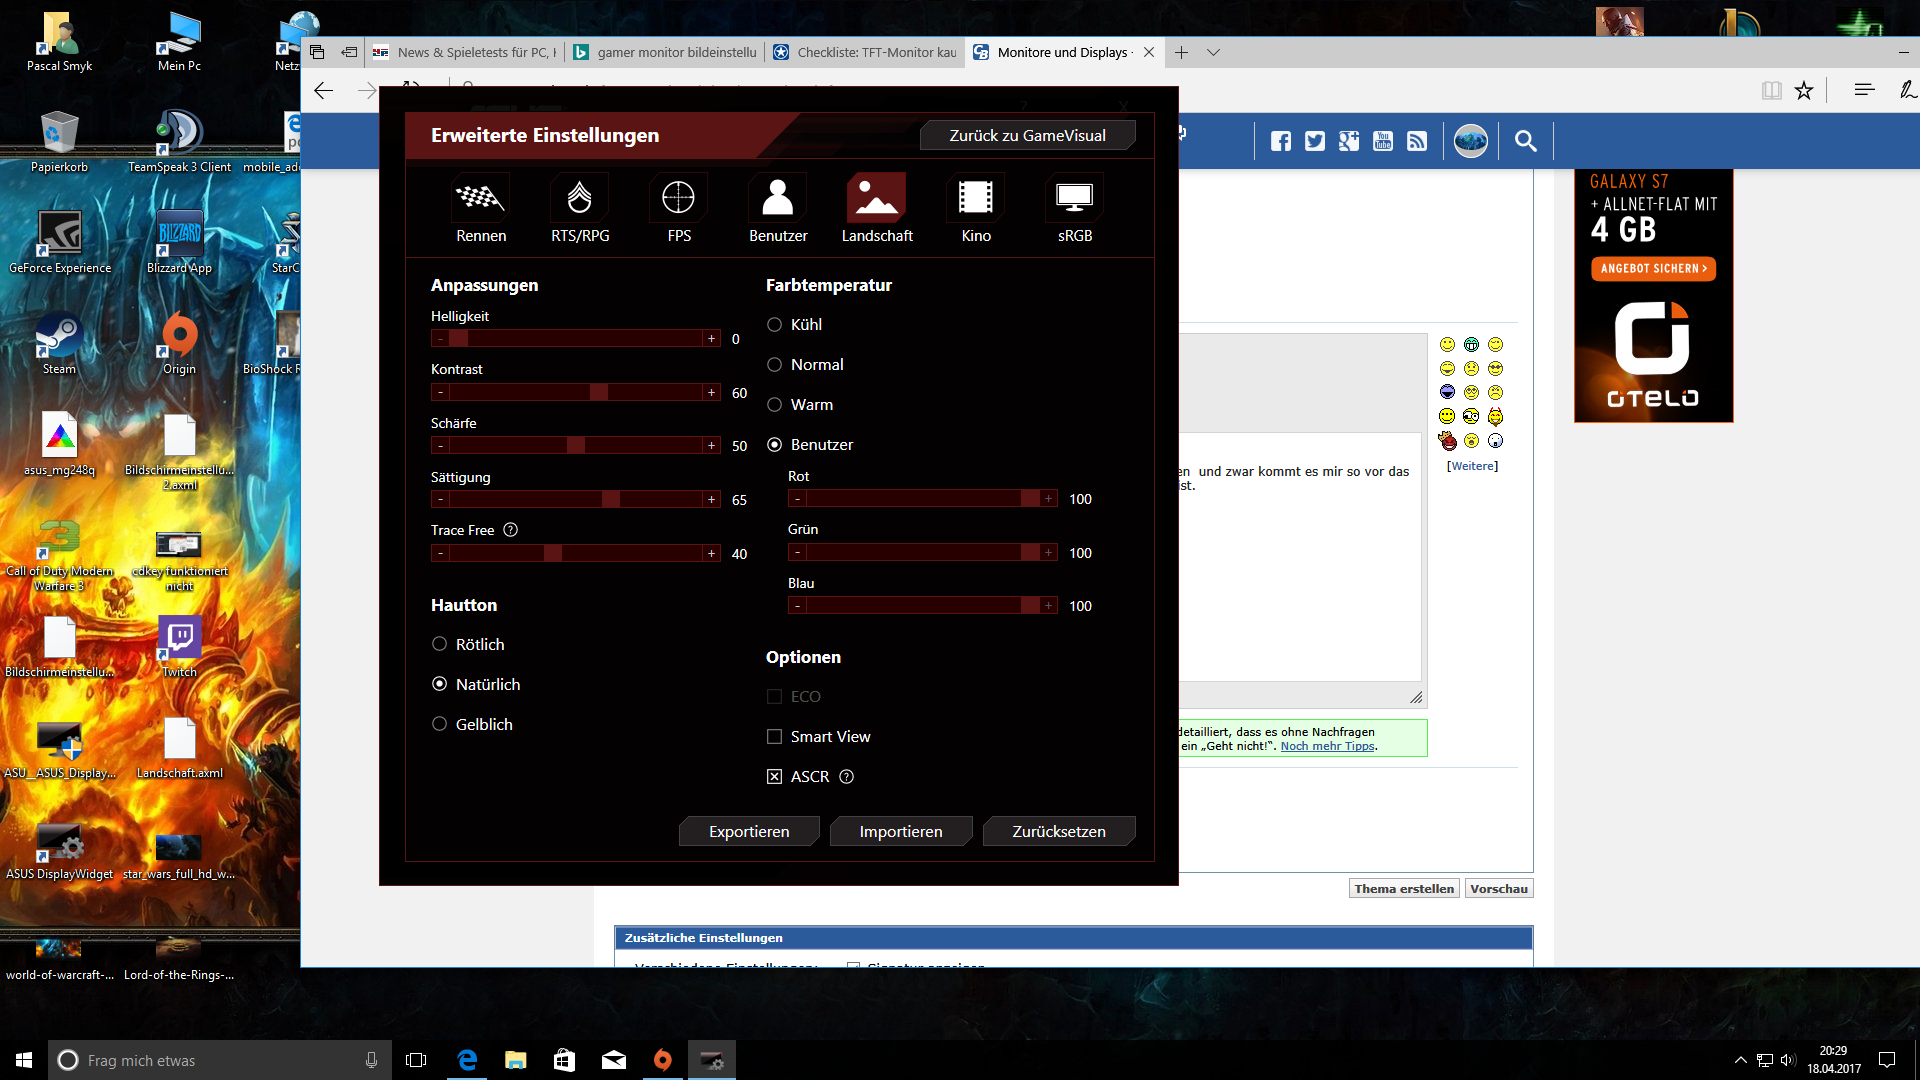Show hidden system tray icons arrow
Viewport: 1920px width, 1080px height.
pyautogui.click(x=1740, y=1060)
